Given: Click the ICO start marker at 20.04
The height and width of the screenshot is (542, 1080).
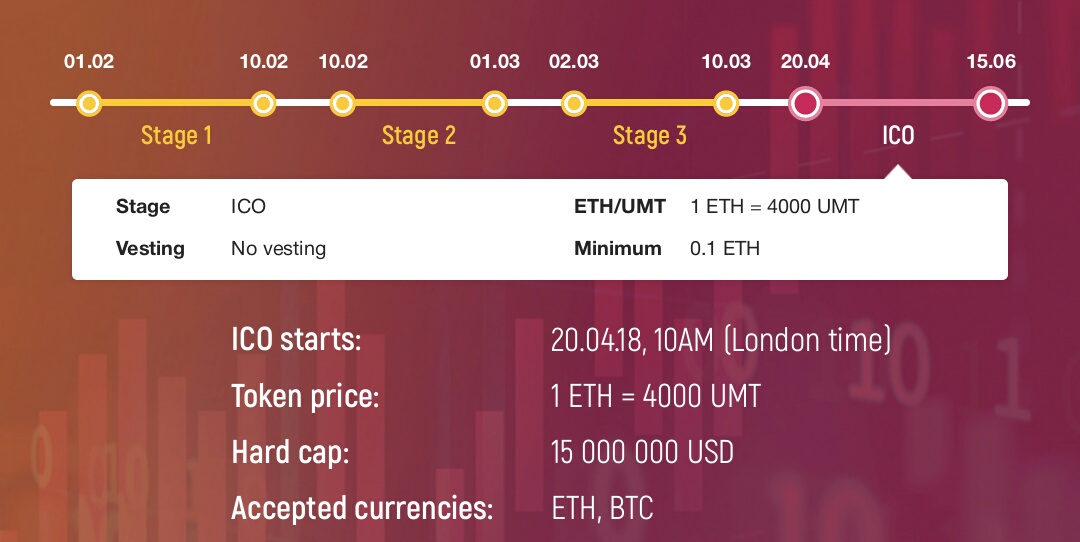Looking at the screenshot, I should 805,103.
